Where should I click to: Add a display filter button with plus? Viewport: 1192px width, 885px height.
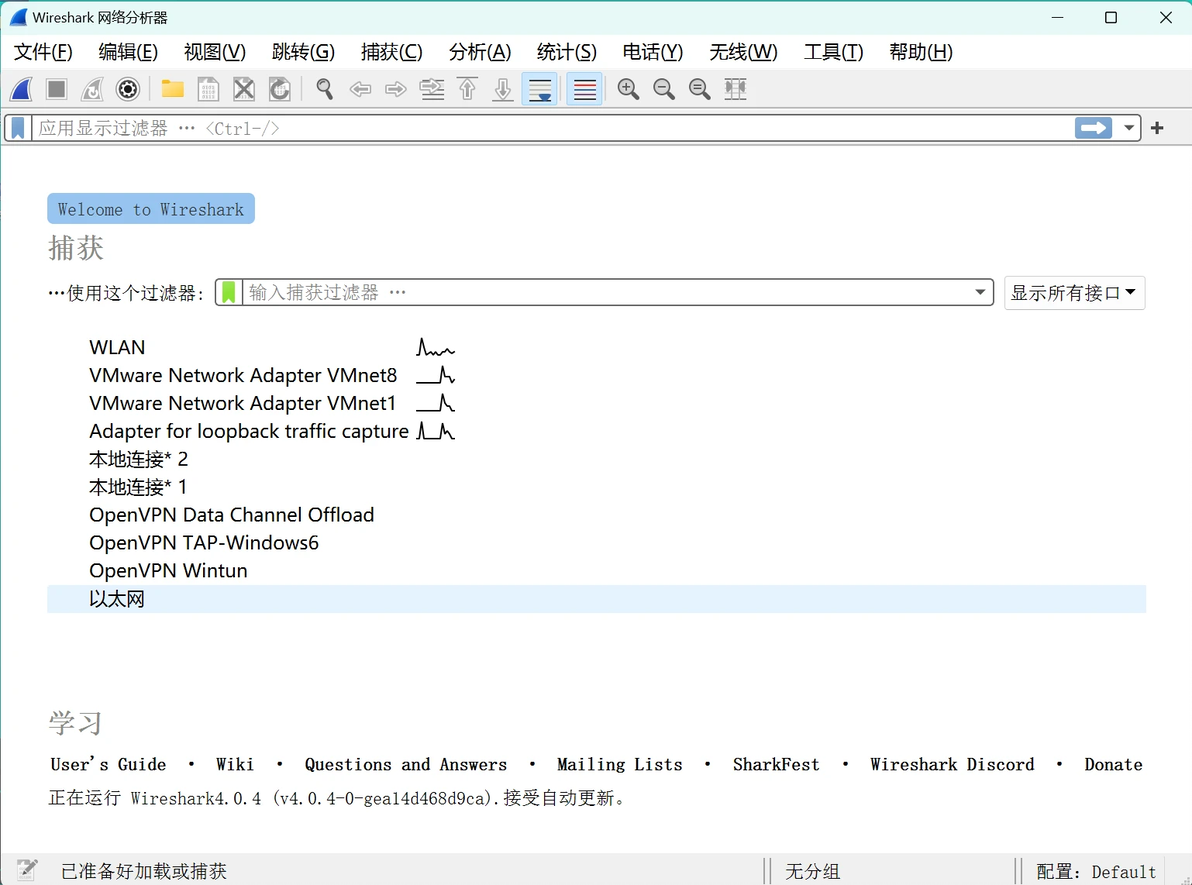[x=1157, y=128]
